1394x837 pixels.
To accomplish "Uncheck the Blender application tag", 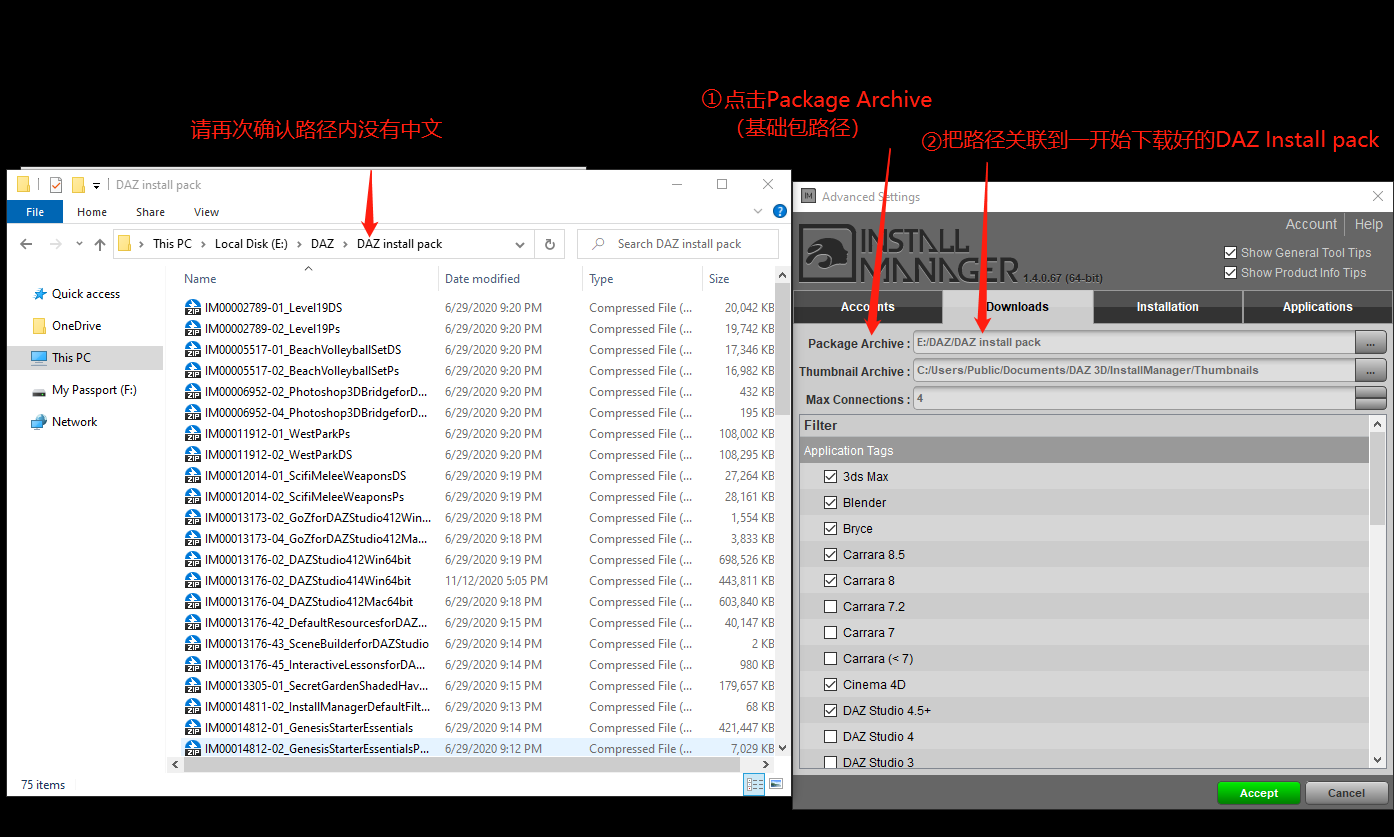I will click(830, 503).
